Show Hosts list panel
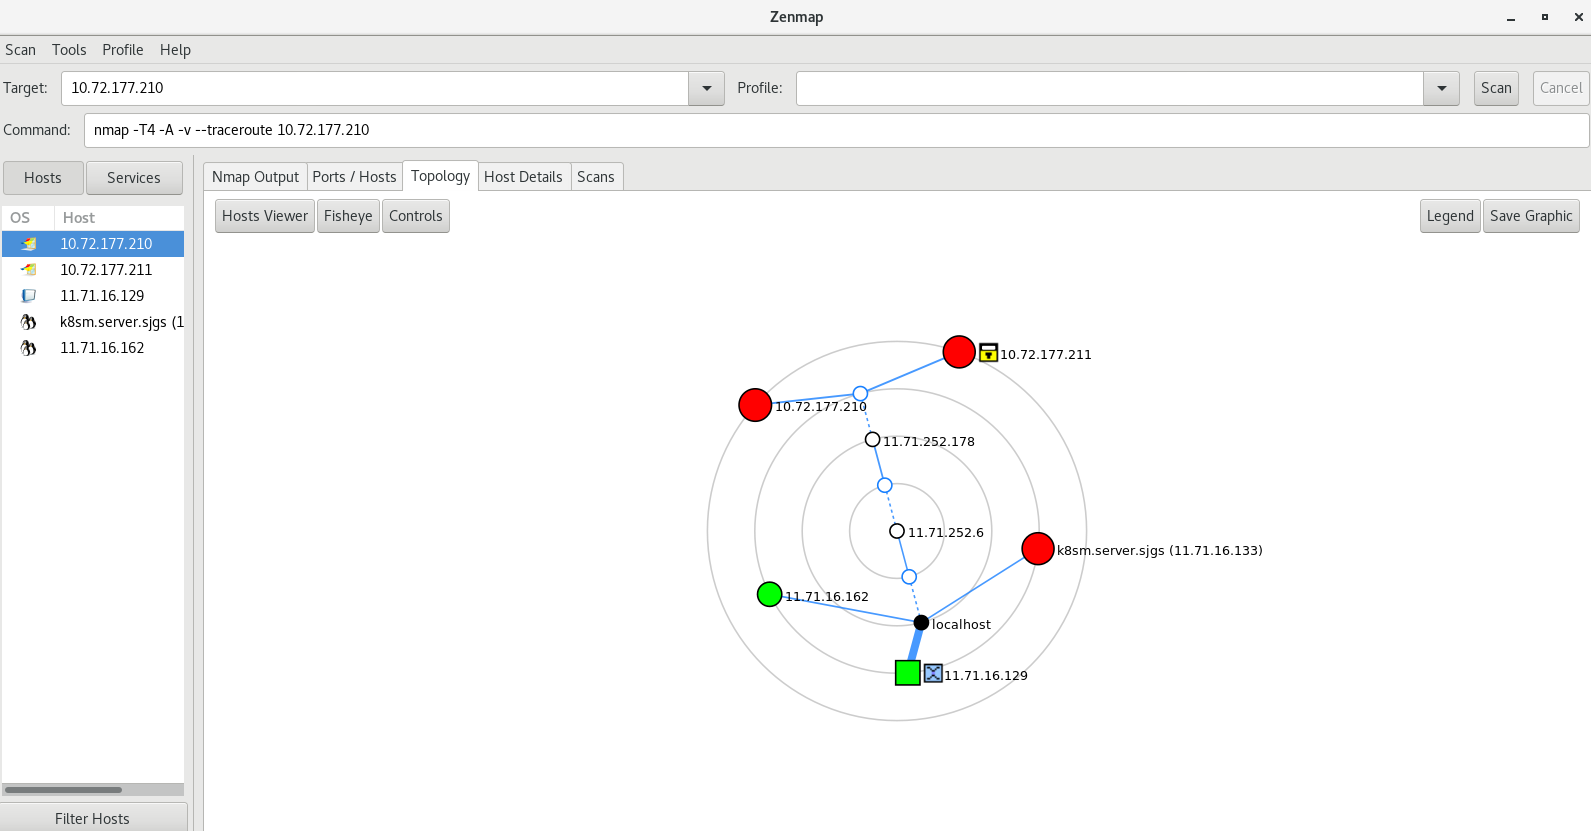 coord(43,178)
